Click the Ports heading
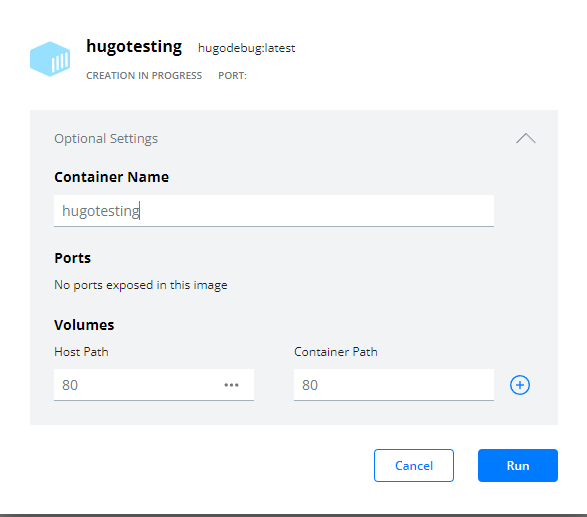Screen dimensions: 587x517 click(x=73, y=258)
